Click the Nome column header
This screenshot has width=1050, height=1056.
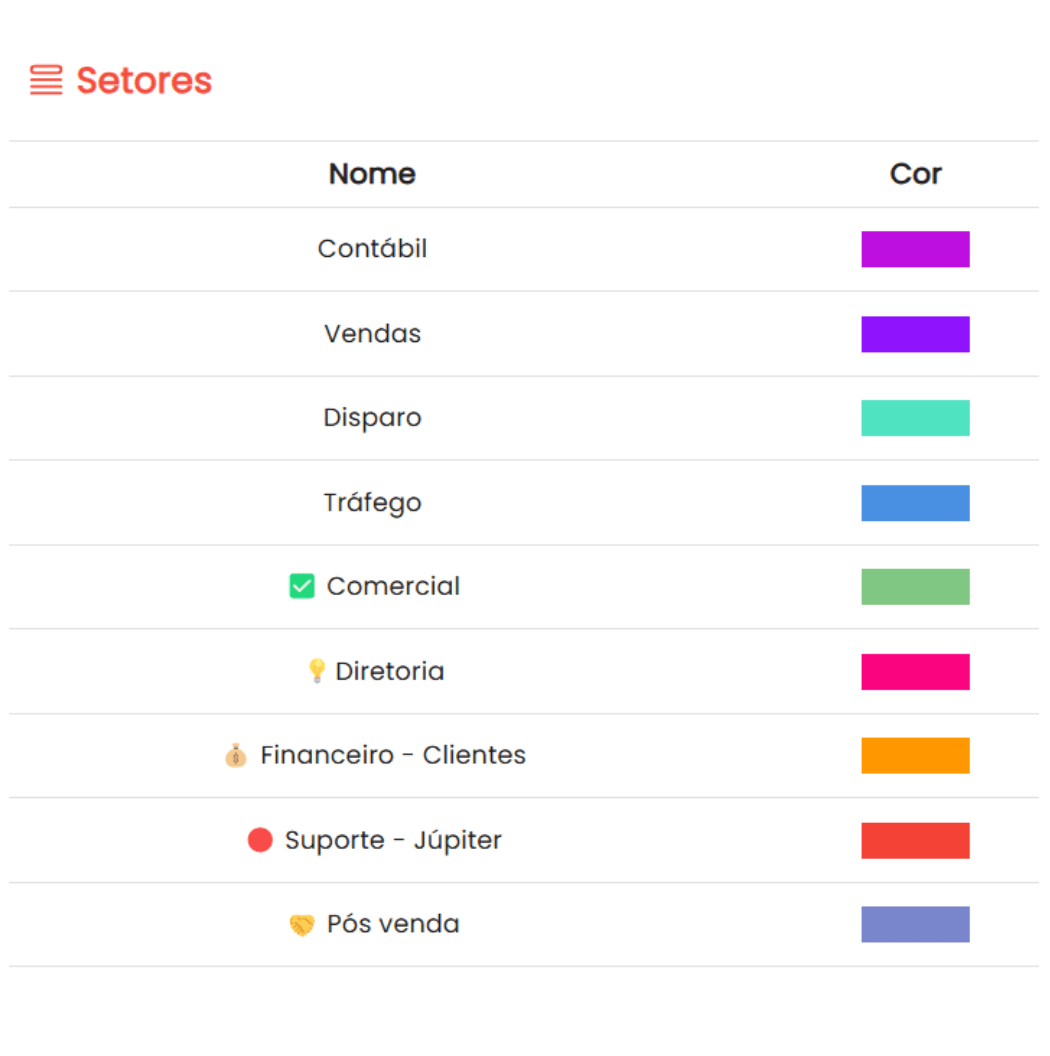point(372,174)
